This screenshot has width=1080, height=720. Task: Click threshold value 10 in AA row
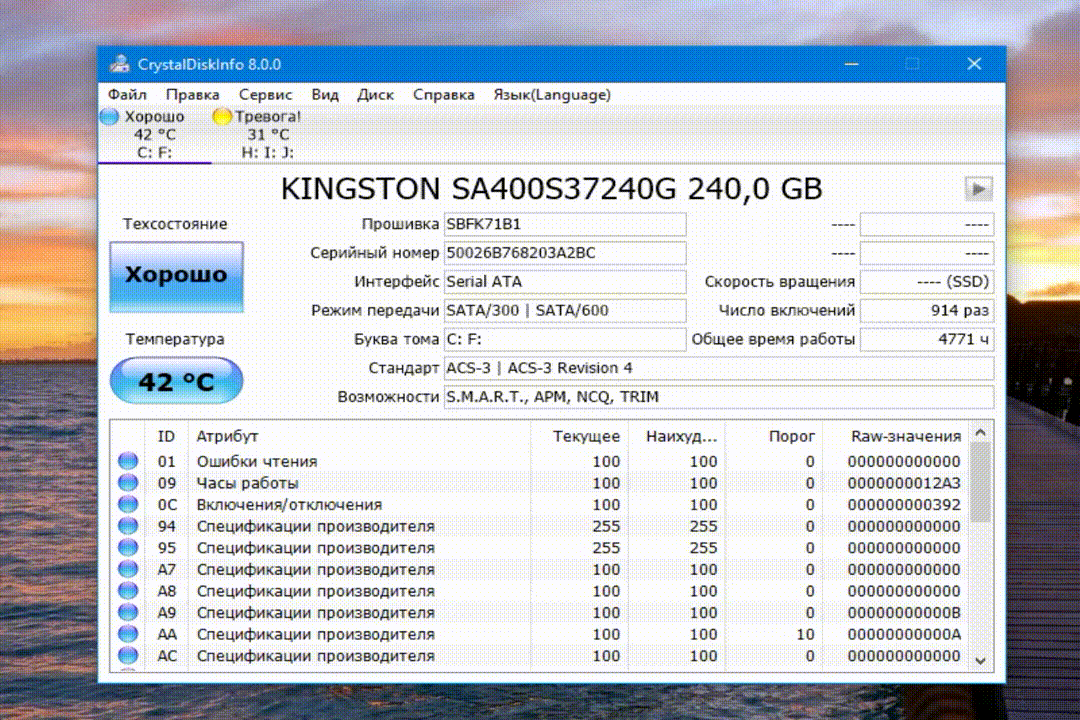coord(805,634)
